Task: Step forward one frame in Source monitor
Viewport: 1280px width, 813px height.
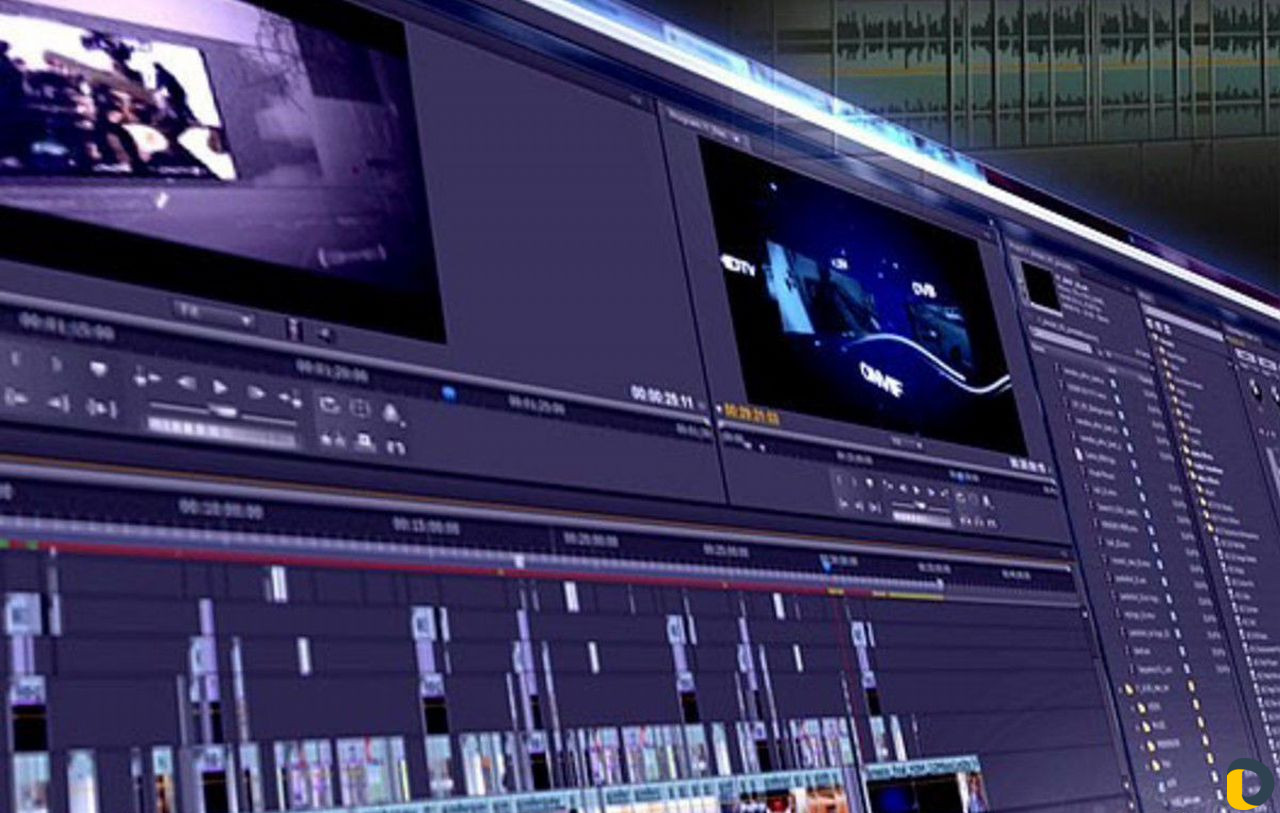Action: point(256,392)
